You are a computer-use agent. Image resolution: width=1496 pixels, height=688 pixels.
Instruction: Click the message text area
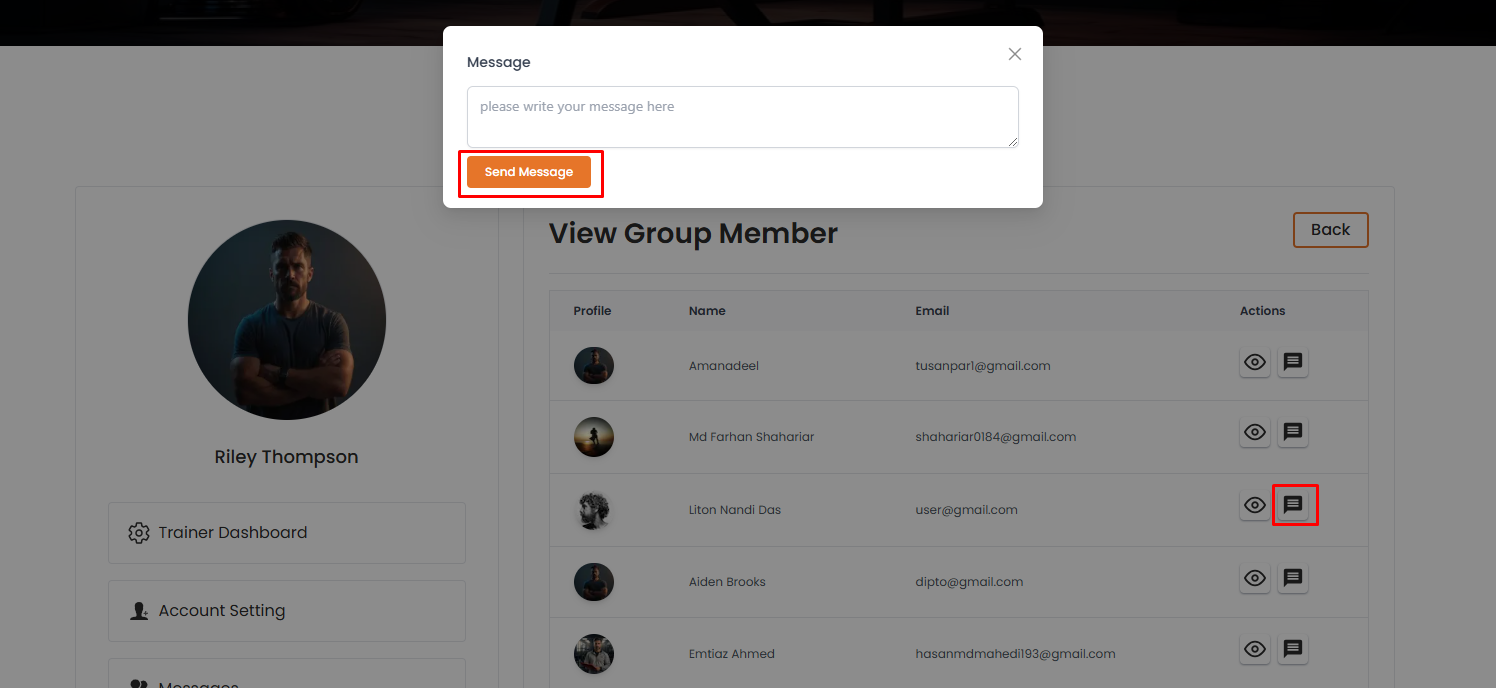pos(742,117)
